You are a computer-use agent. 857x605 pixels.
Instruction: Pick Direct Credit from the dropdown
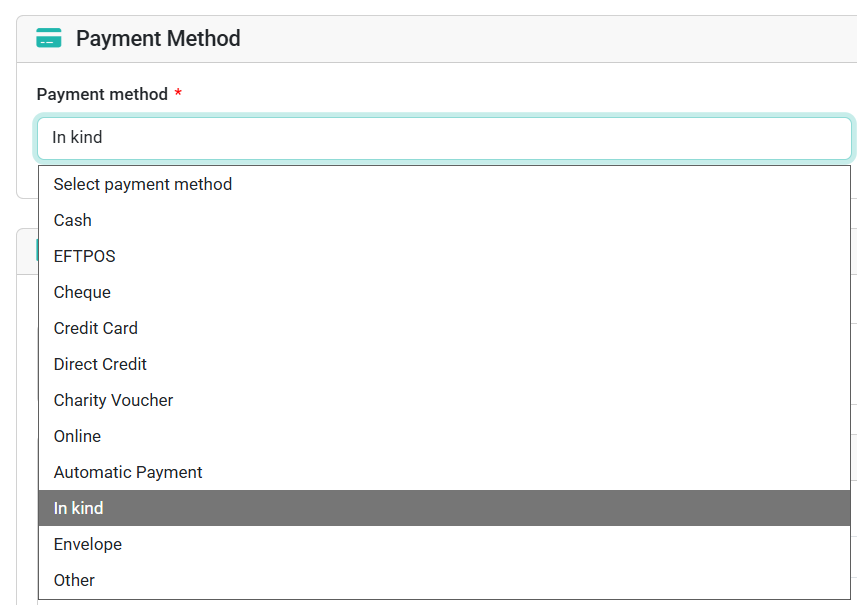444,365
